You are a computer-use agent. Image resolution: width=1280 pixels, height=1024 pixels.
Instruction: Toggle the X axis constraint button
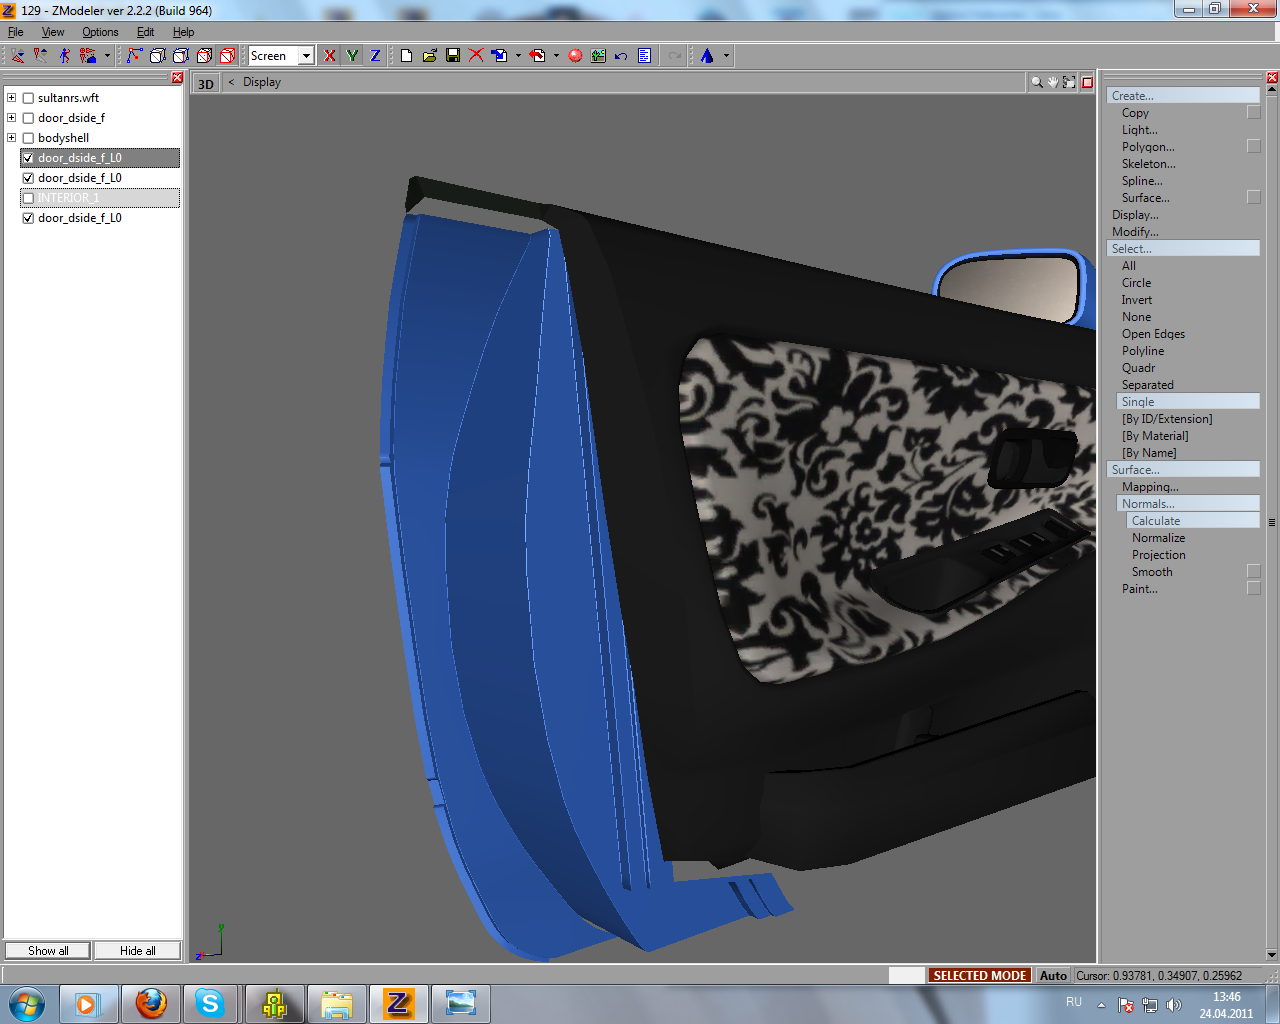[330, 56]
